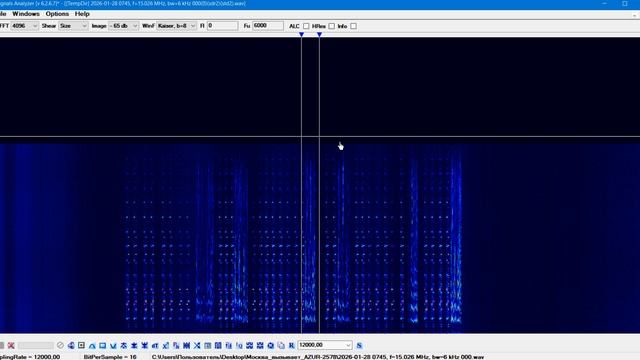Select the right blue triangle cursor marker
Screen dimensions: 640x360
[319, 35]
